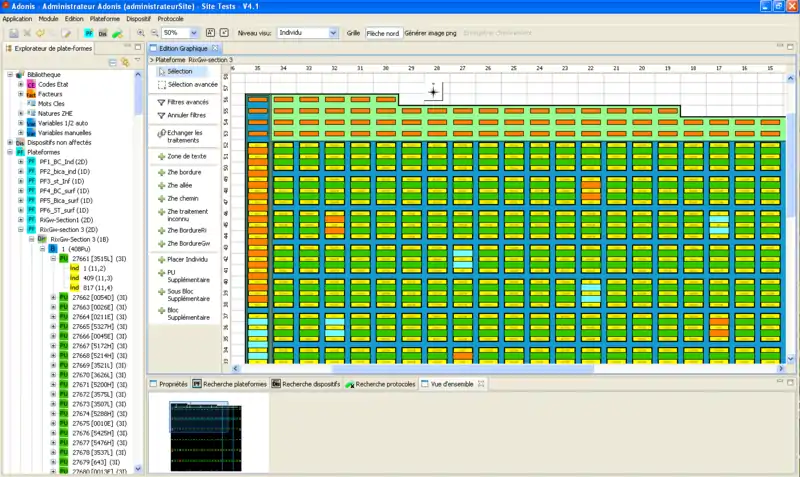This screenshot has width=800, height=477.
Task: Click the Echanger les traitements tool
Action: pyautogui.click(x=185, y=136)
